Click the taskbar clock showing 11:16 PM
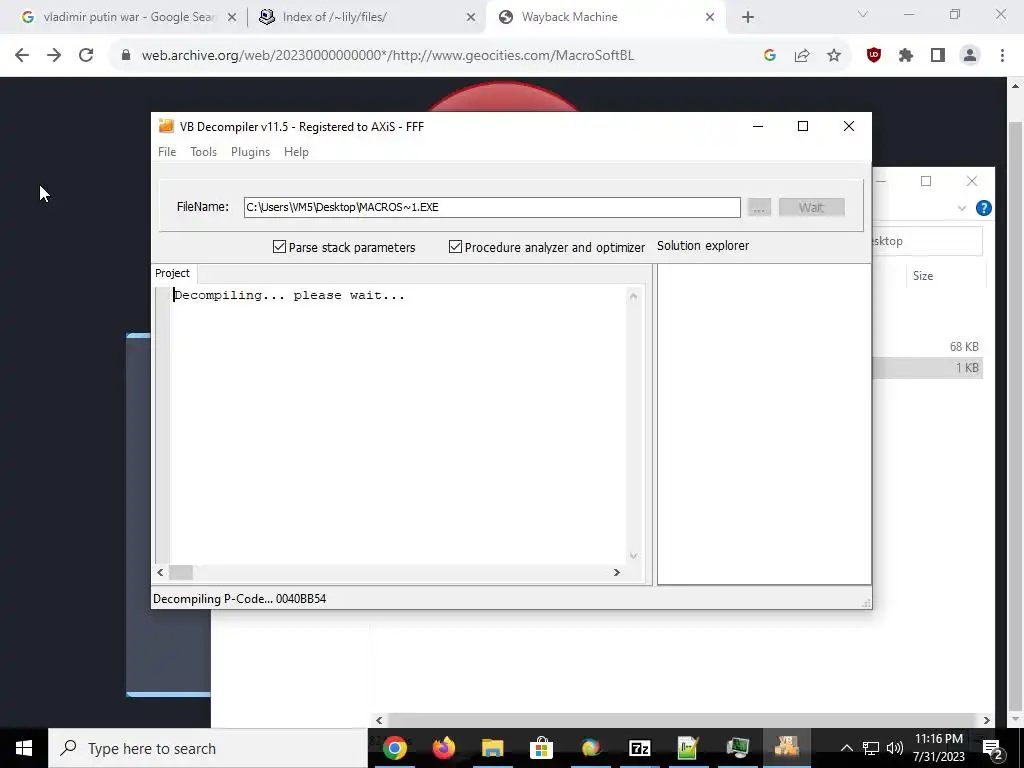Viewport: 1024px width, 768px height. pos(938,748)
